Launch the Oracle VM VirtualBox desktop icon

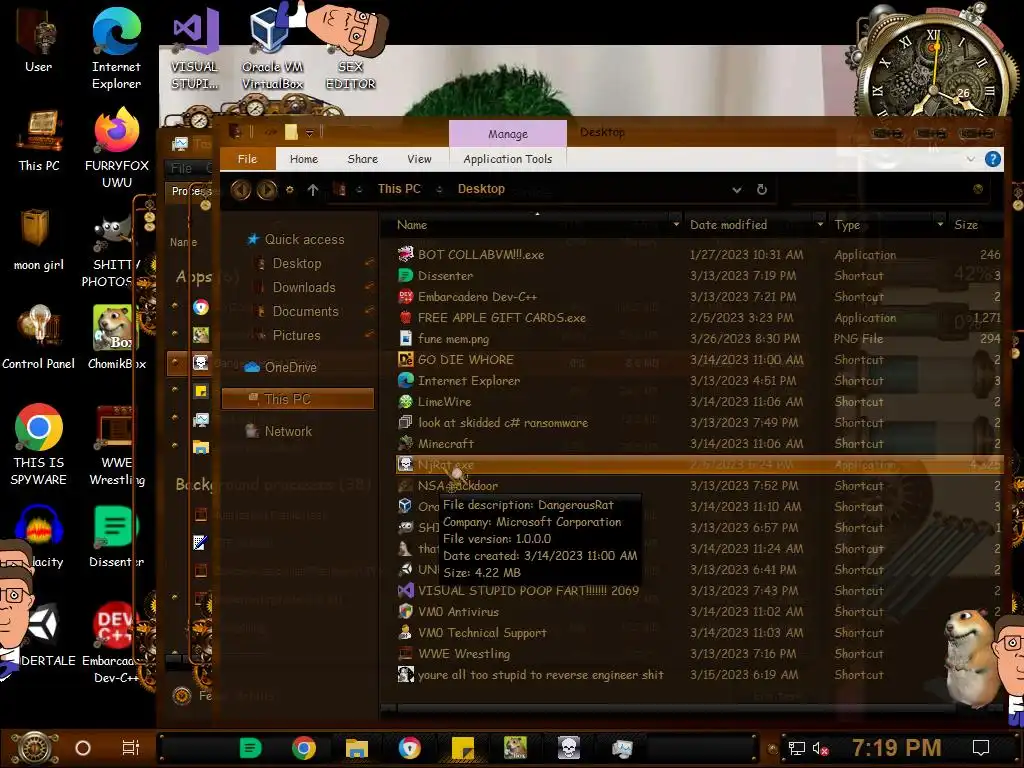[272, 49]
